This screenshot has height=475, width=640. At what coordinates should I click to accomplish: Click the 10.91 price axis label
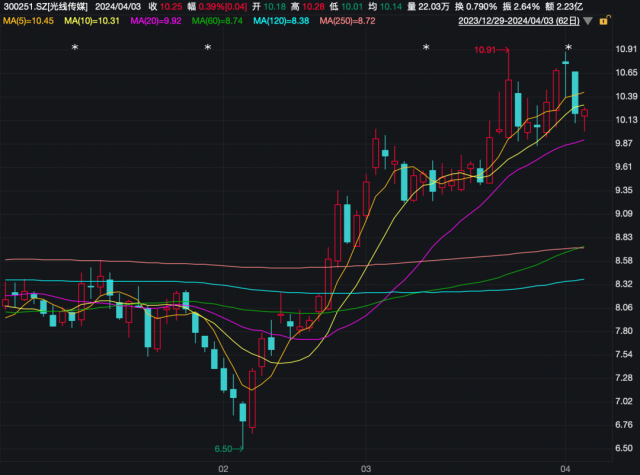pos(626,49)
